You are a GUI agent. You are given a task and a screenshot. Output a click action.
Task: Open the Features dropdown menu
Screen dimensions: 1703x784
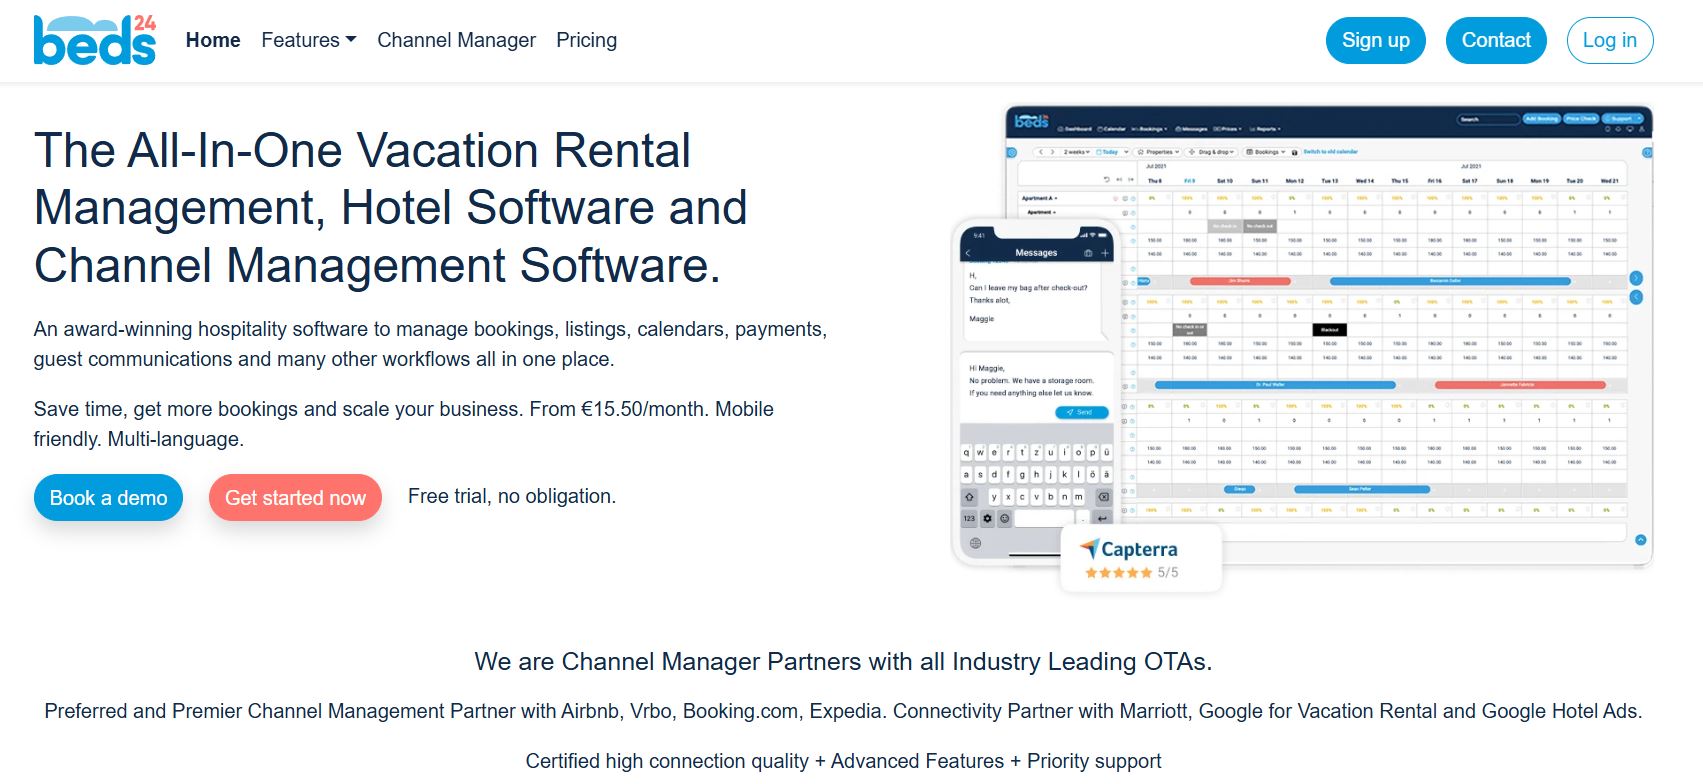pos(308,40)
